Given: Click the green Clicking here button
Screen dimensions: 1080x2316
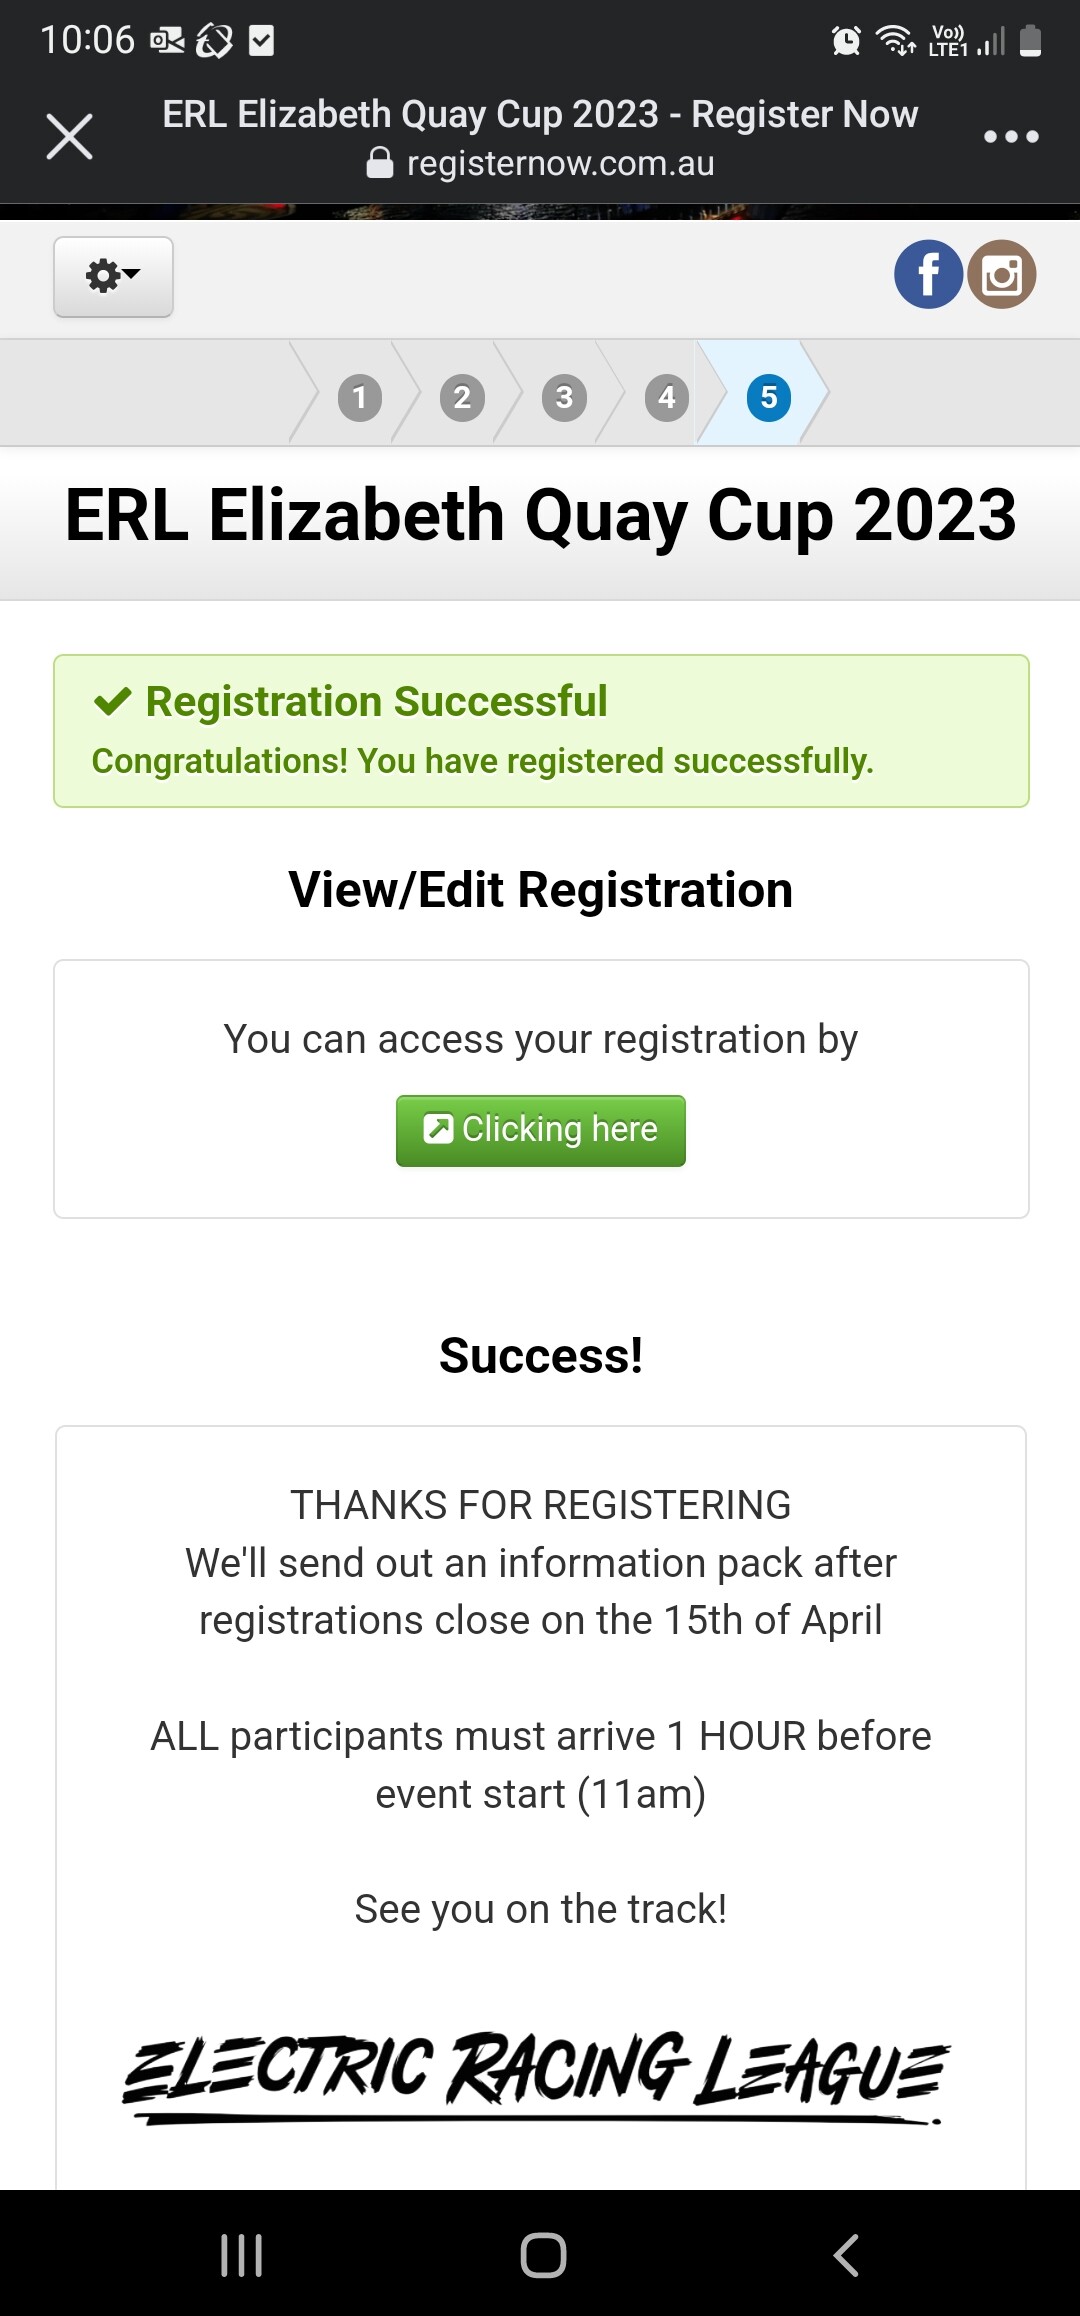Looking at the screenshot, I should click(541, 1131).
